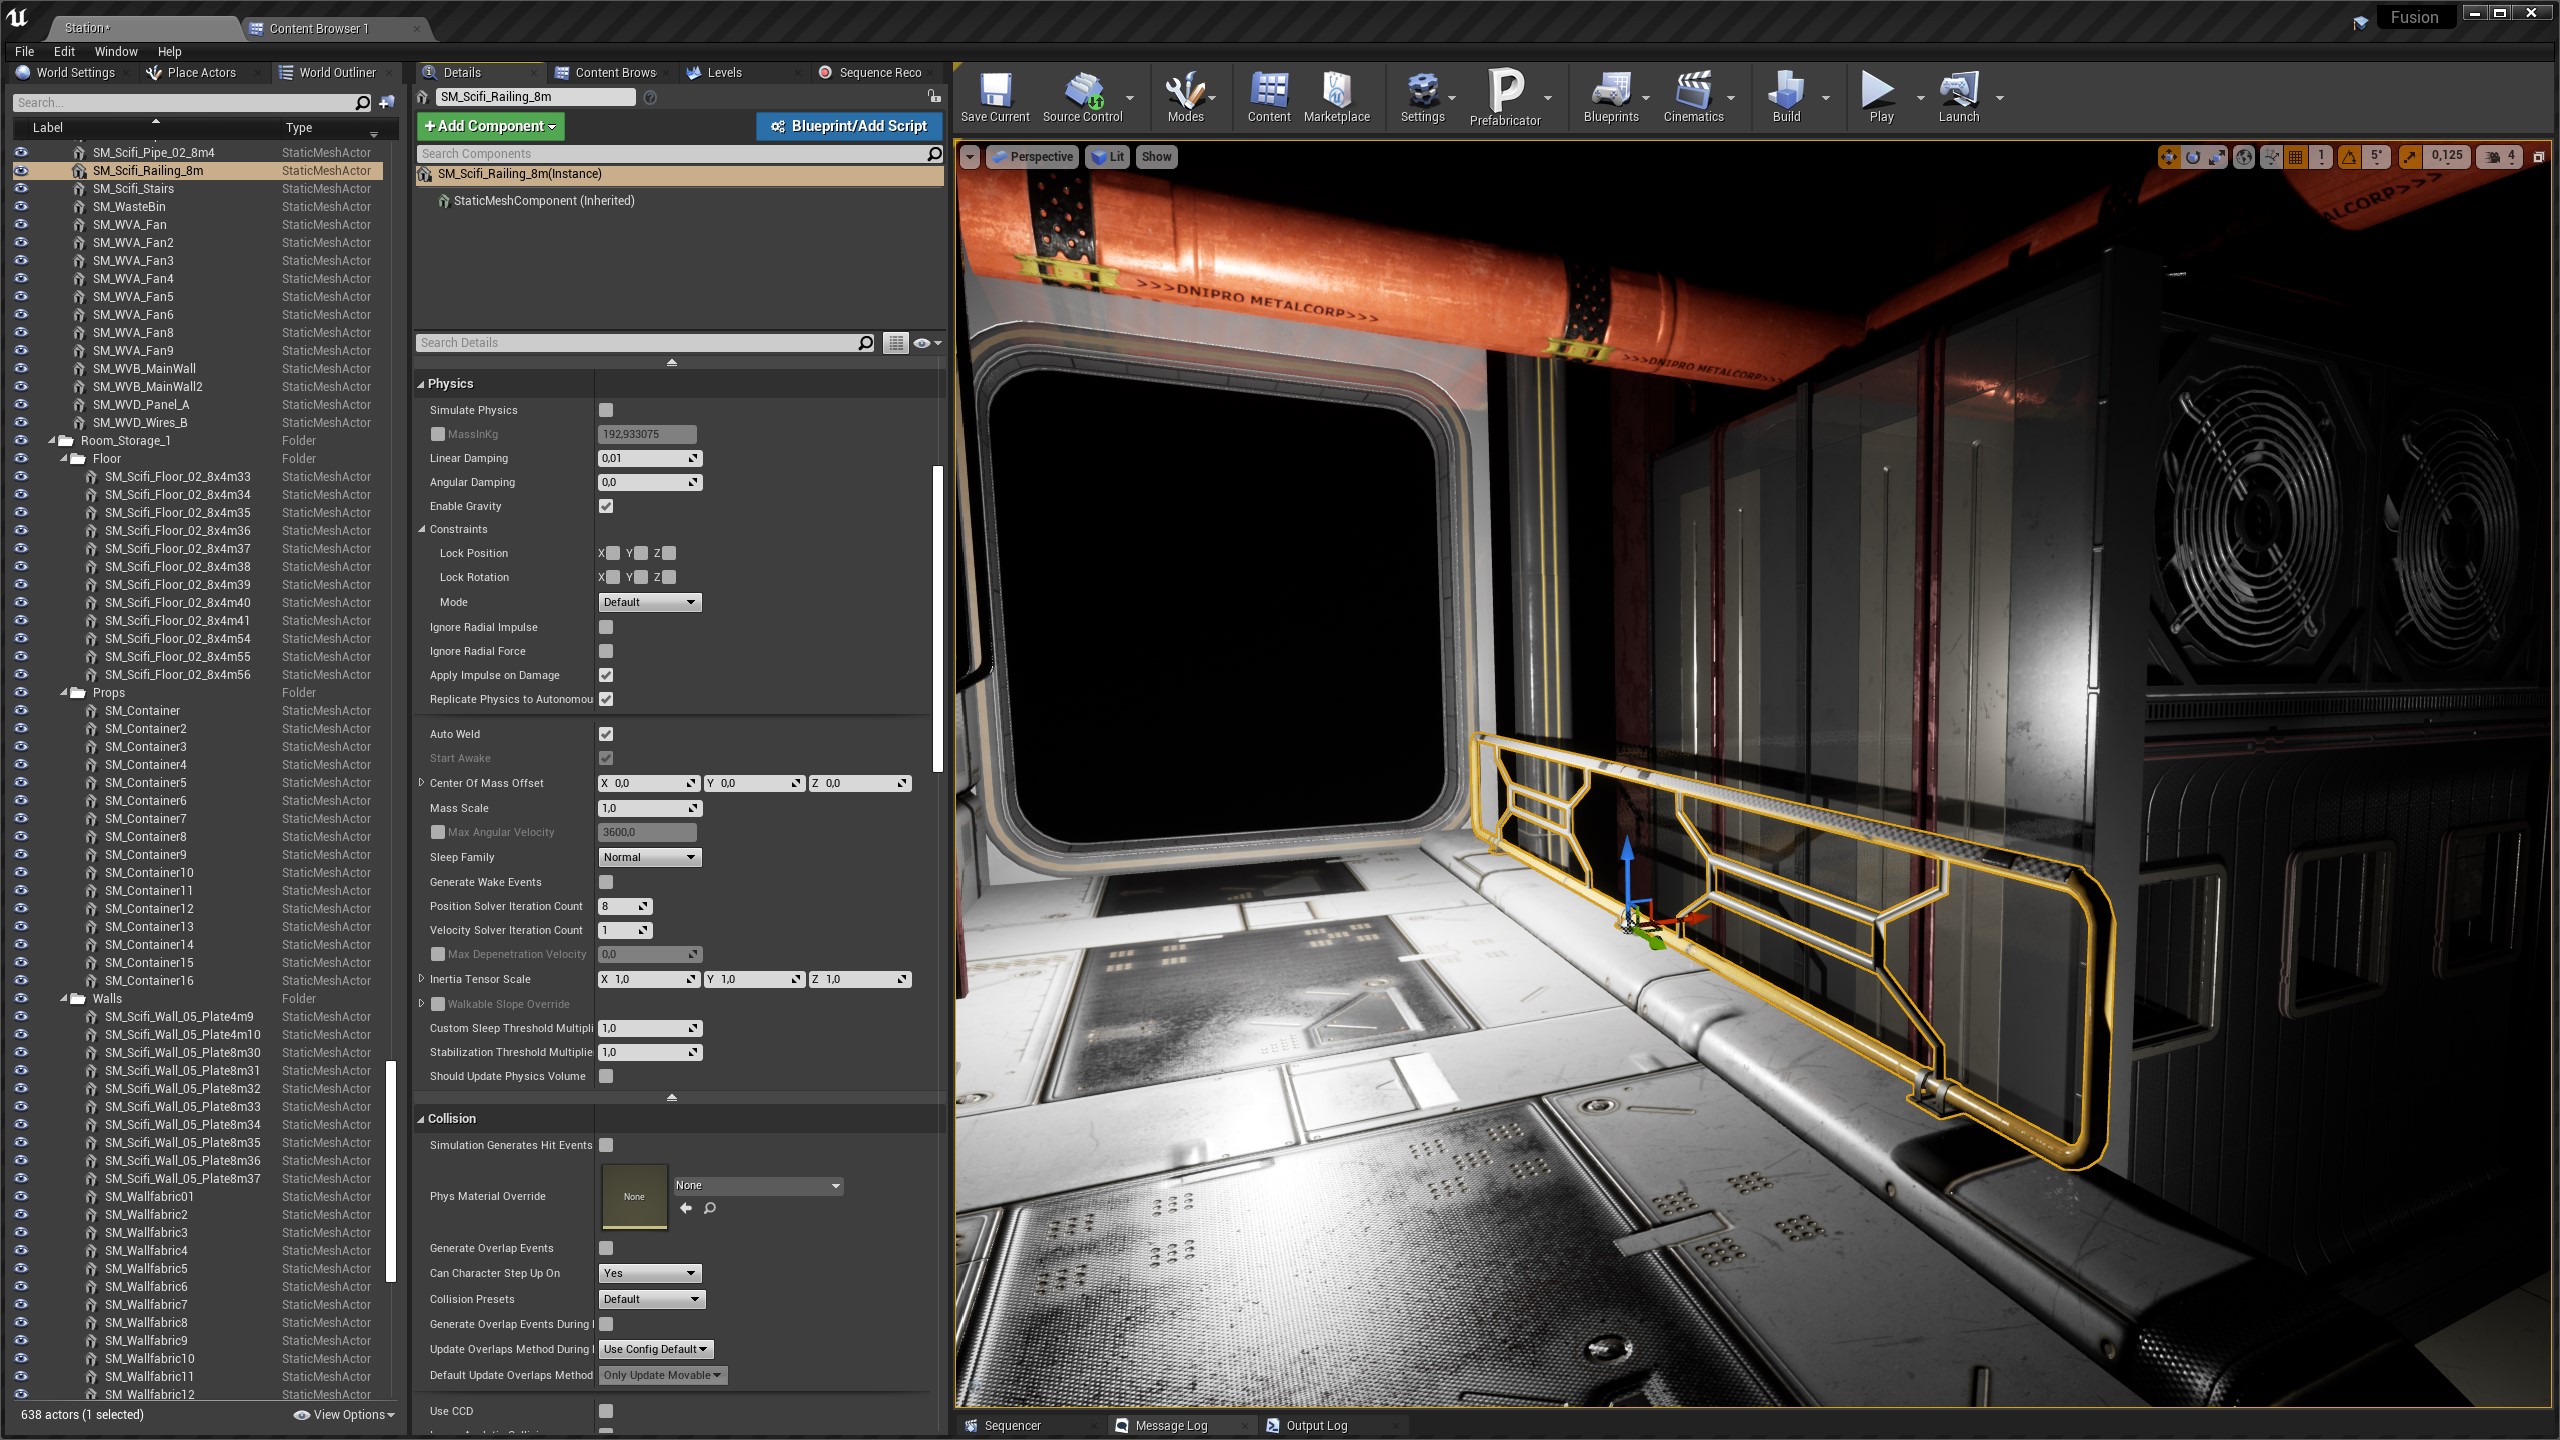
Task: Toggle world/local coordinate system globe icon
Action: pos(2244,157)
